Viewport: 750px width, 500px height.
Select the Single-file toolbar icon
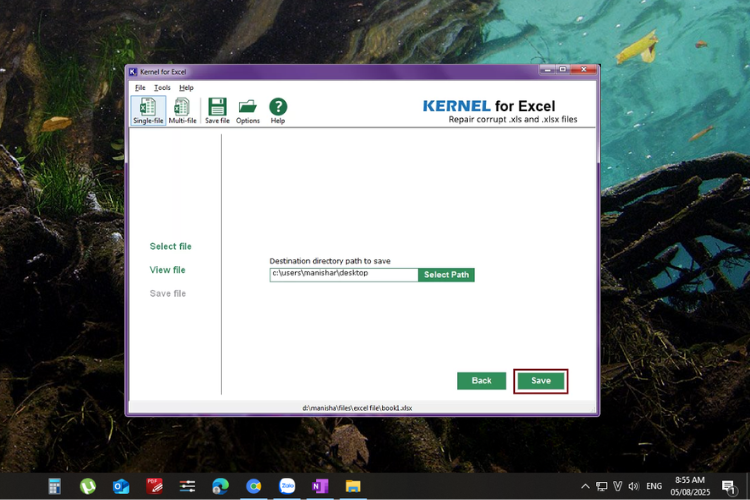(148, 111)
